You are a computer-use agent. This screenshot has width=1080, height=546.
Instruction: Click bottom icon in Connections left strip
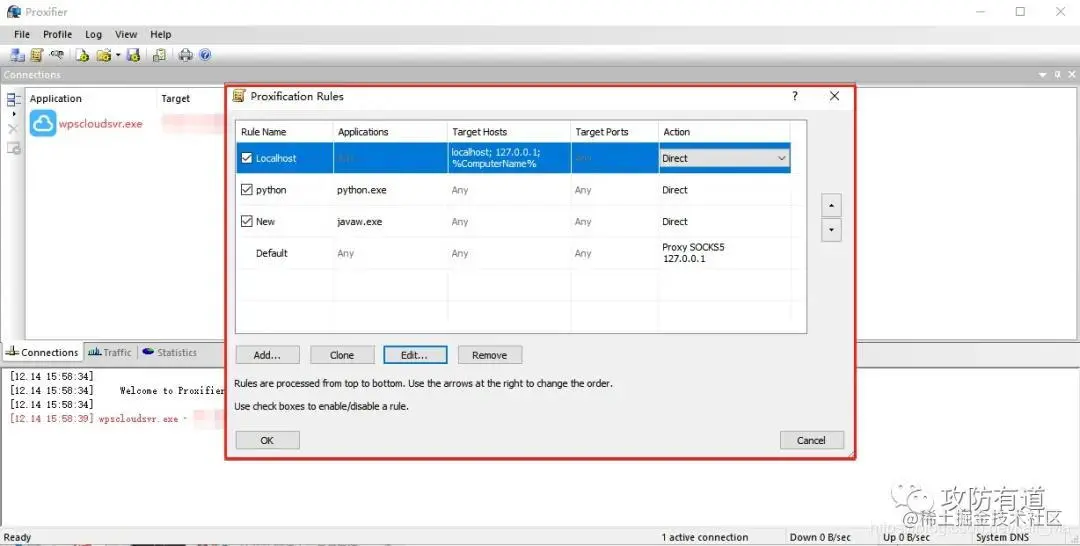[13, 148]
